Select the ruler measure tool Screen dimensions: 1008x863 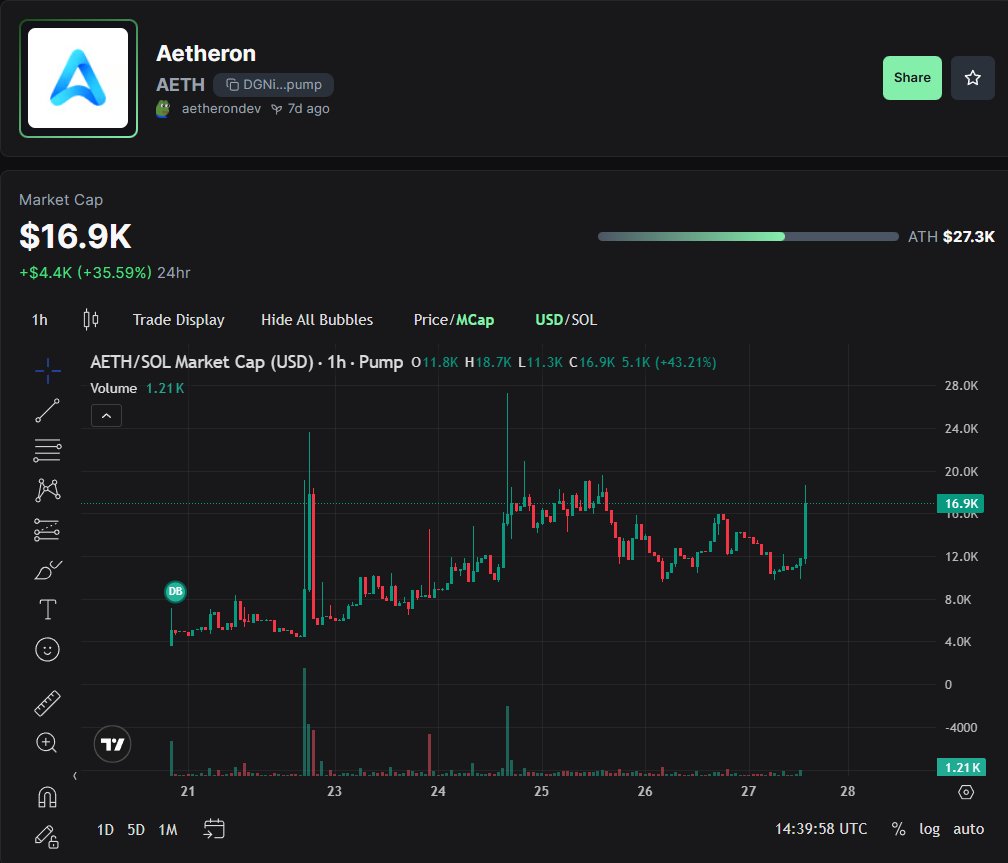pyautogui.click(x=48, y=704)
